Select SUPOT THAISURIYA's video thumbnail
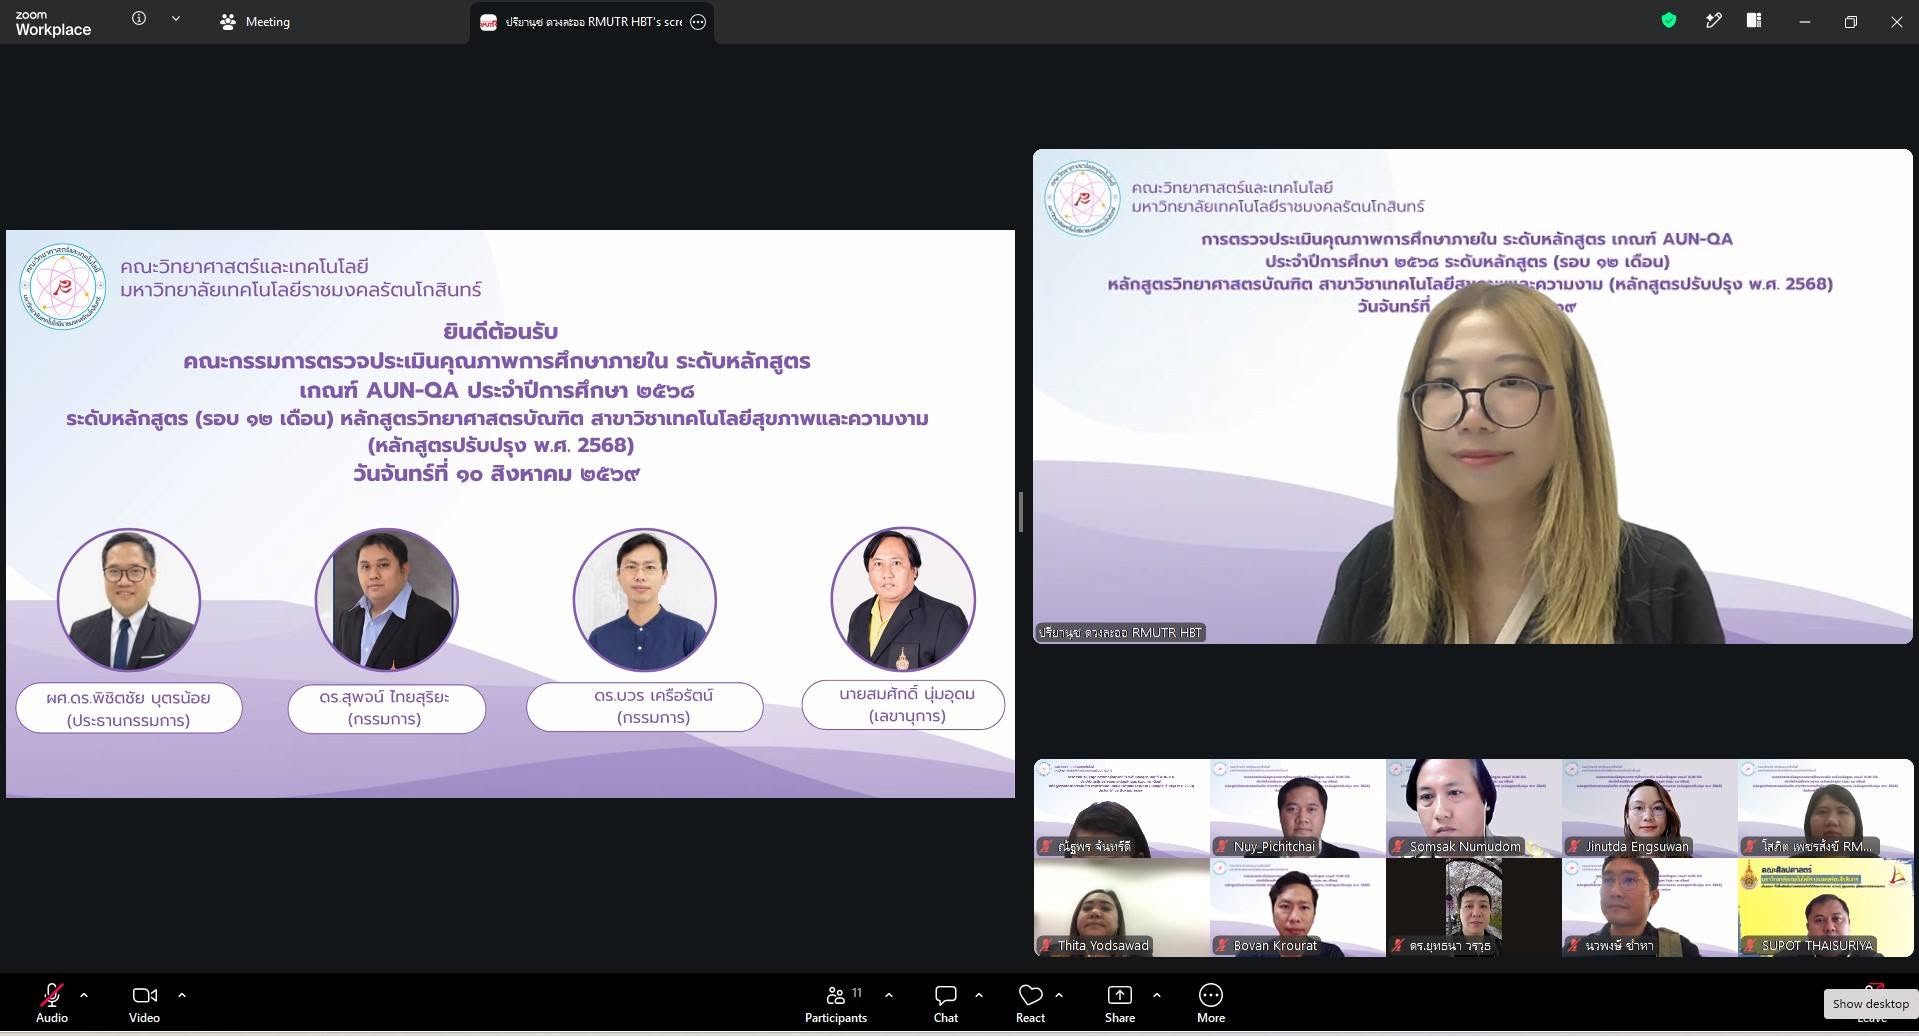The width and height of the screenshot is (1919, 1036). coord(1825,907)
